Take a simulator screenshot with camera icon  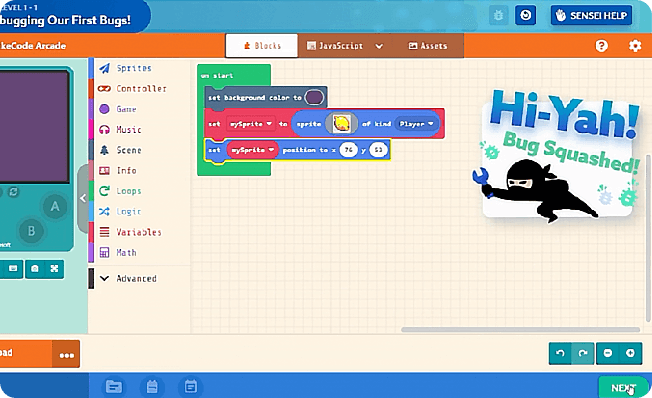(35, 269)
